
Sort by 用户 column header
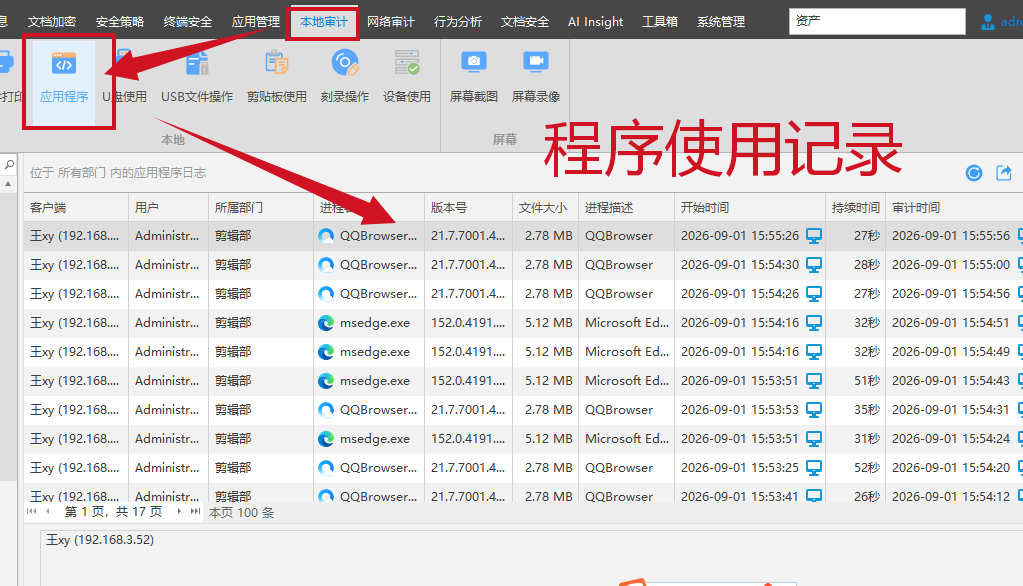(168, 208)
